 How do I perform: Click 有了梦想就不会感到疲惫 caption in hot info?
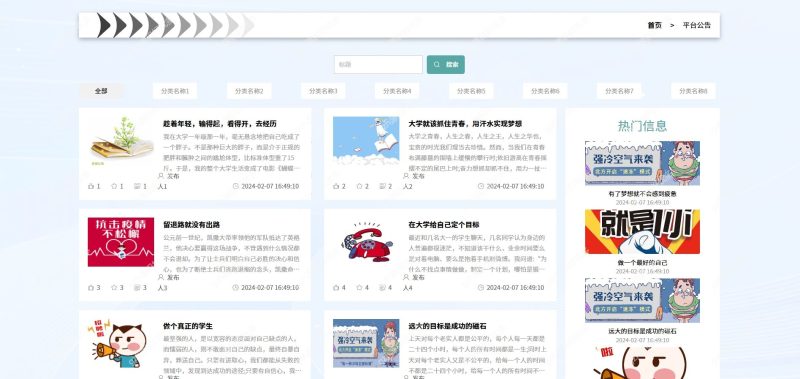642,194
